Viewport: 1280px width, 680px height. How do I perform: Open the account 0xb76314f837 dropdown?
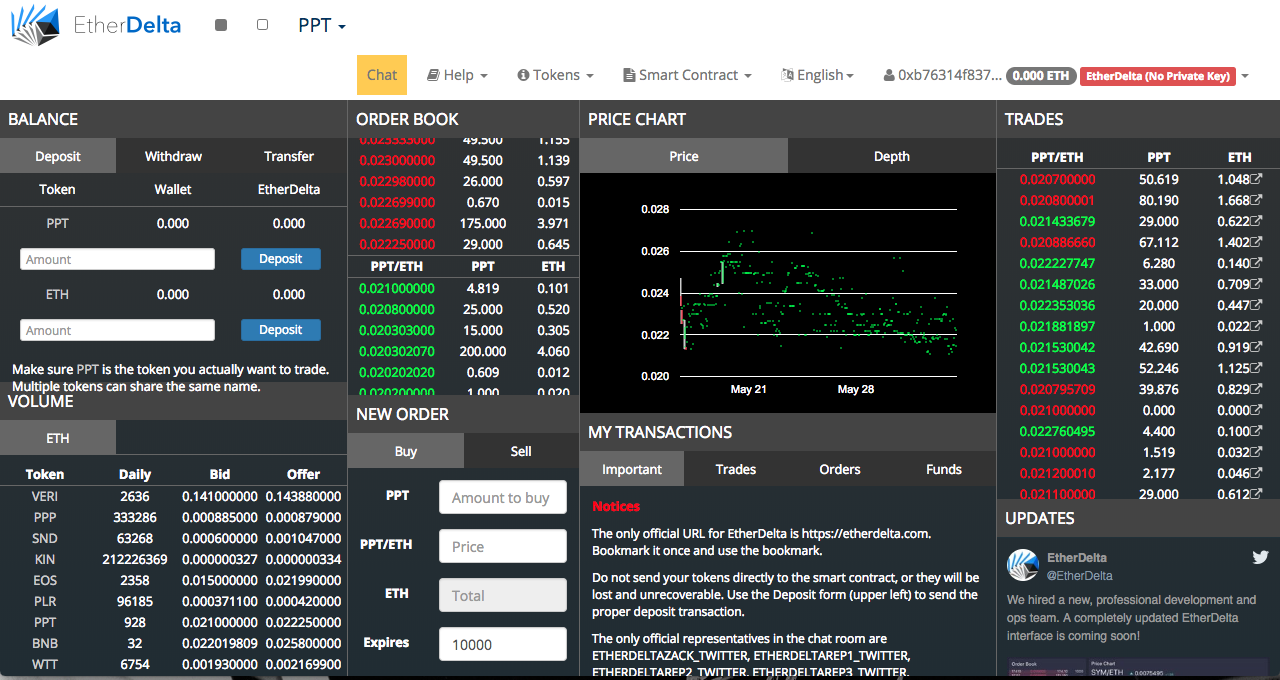coord(1066,75)
